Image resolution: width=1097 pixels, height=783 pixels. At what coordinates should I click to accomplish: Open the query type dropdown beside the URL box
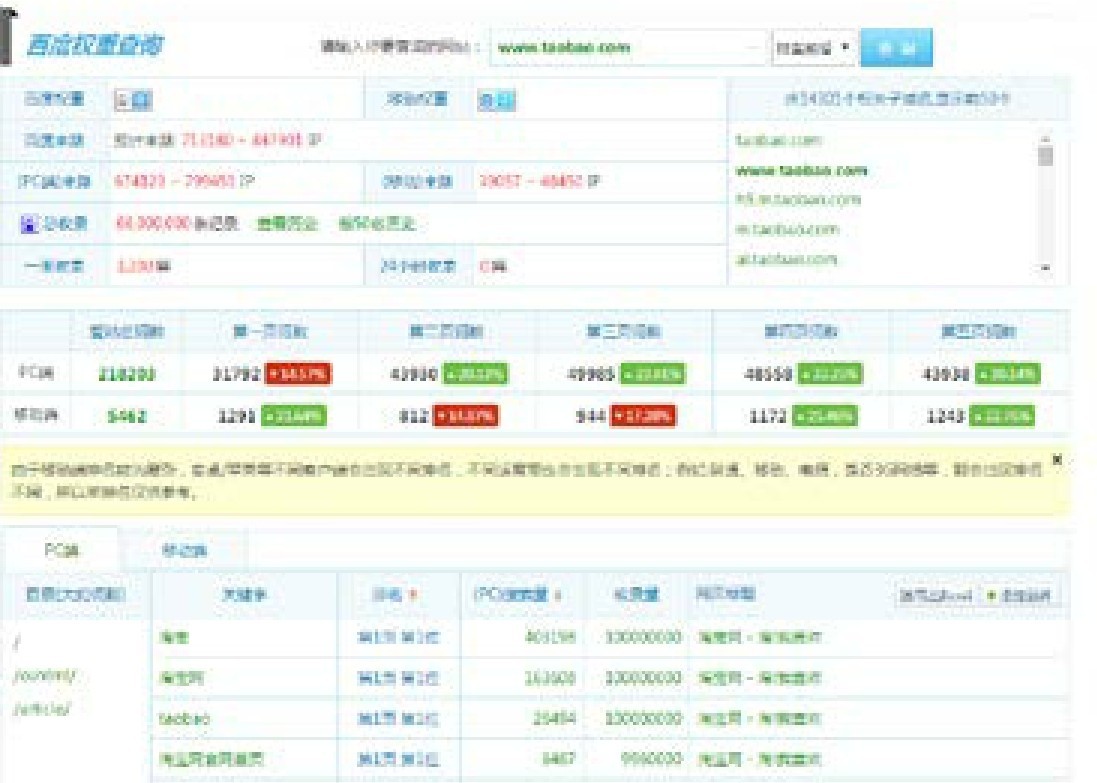tap(812, 47)
